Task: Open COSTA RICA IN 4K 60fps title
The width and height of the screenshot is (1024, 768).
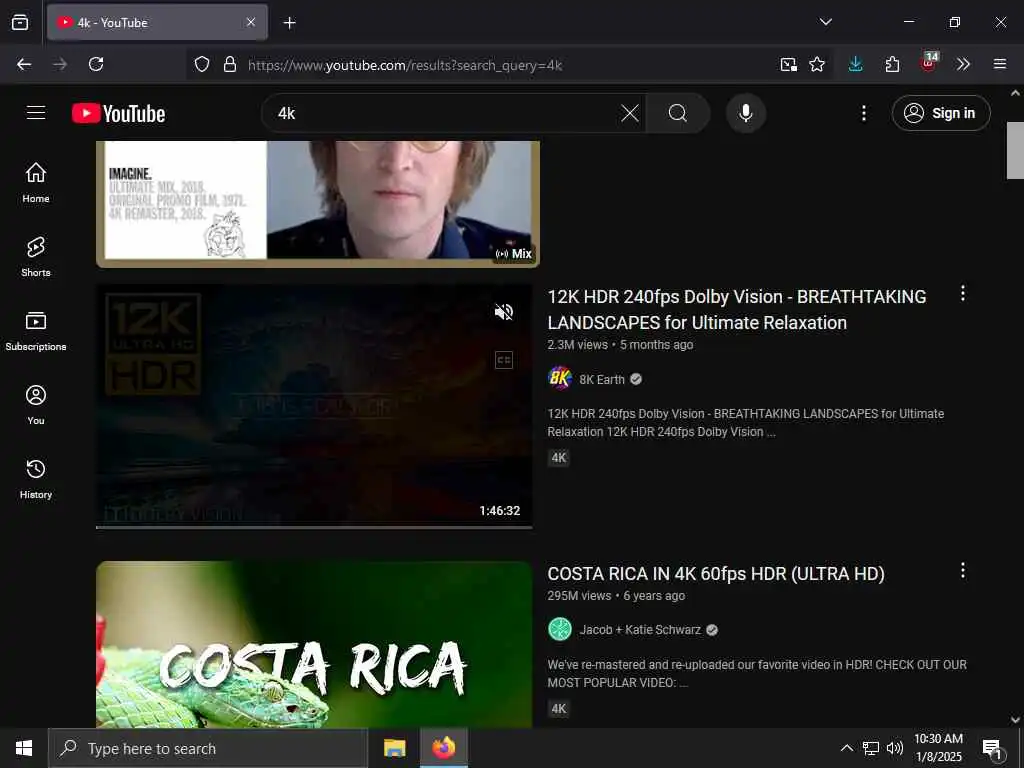Action: (x=716, y=573)
